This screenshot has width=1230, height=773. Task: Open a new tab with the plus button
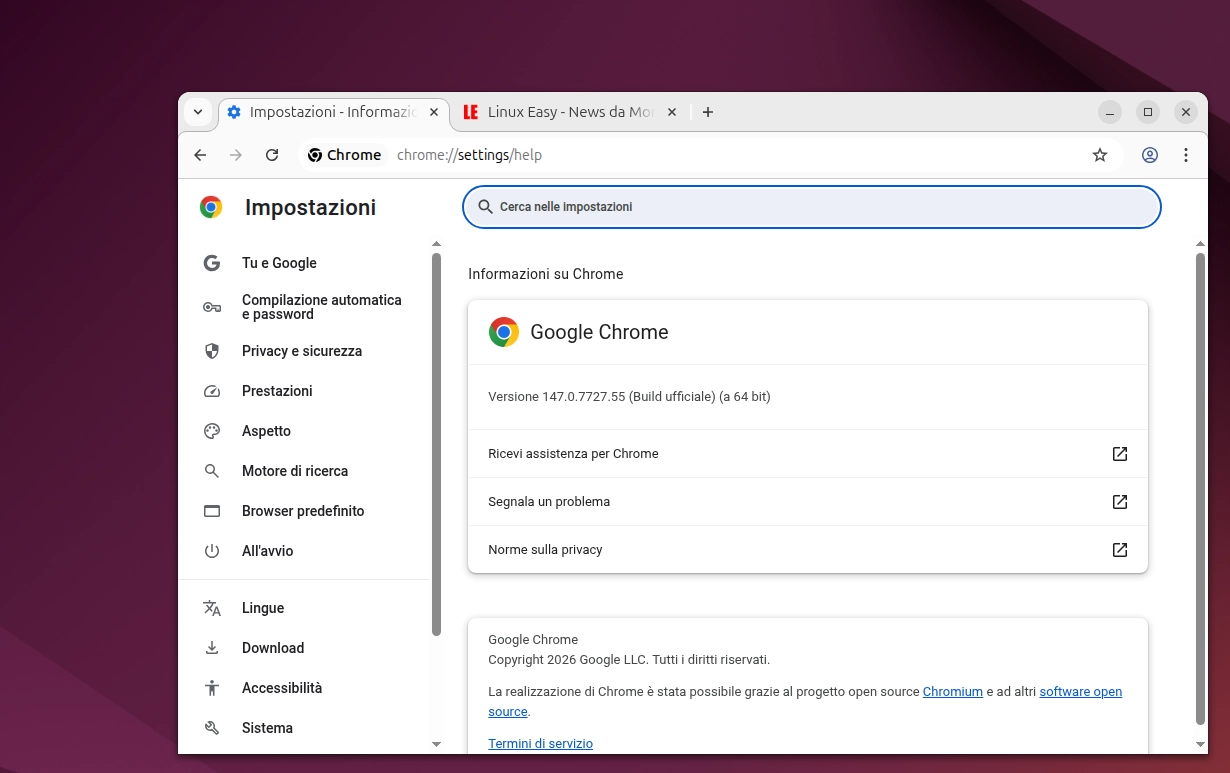708,112
